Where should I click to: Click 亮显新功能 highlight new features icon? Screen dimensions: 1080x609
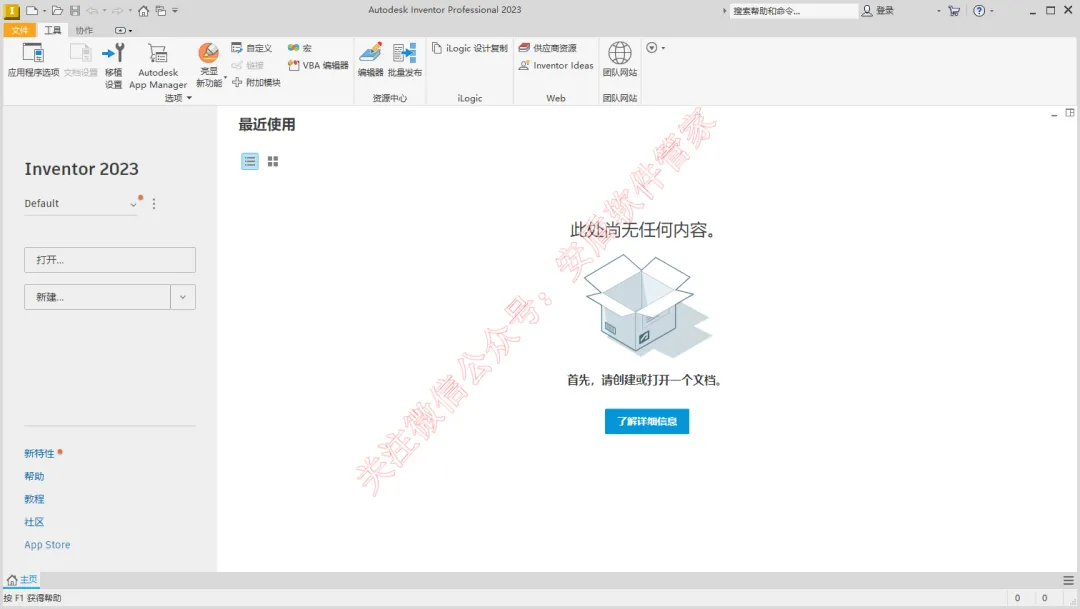[209, 65]
